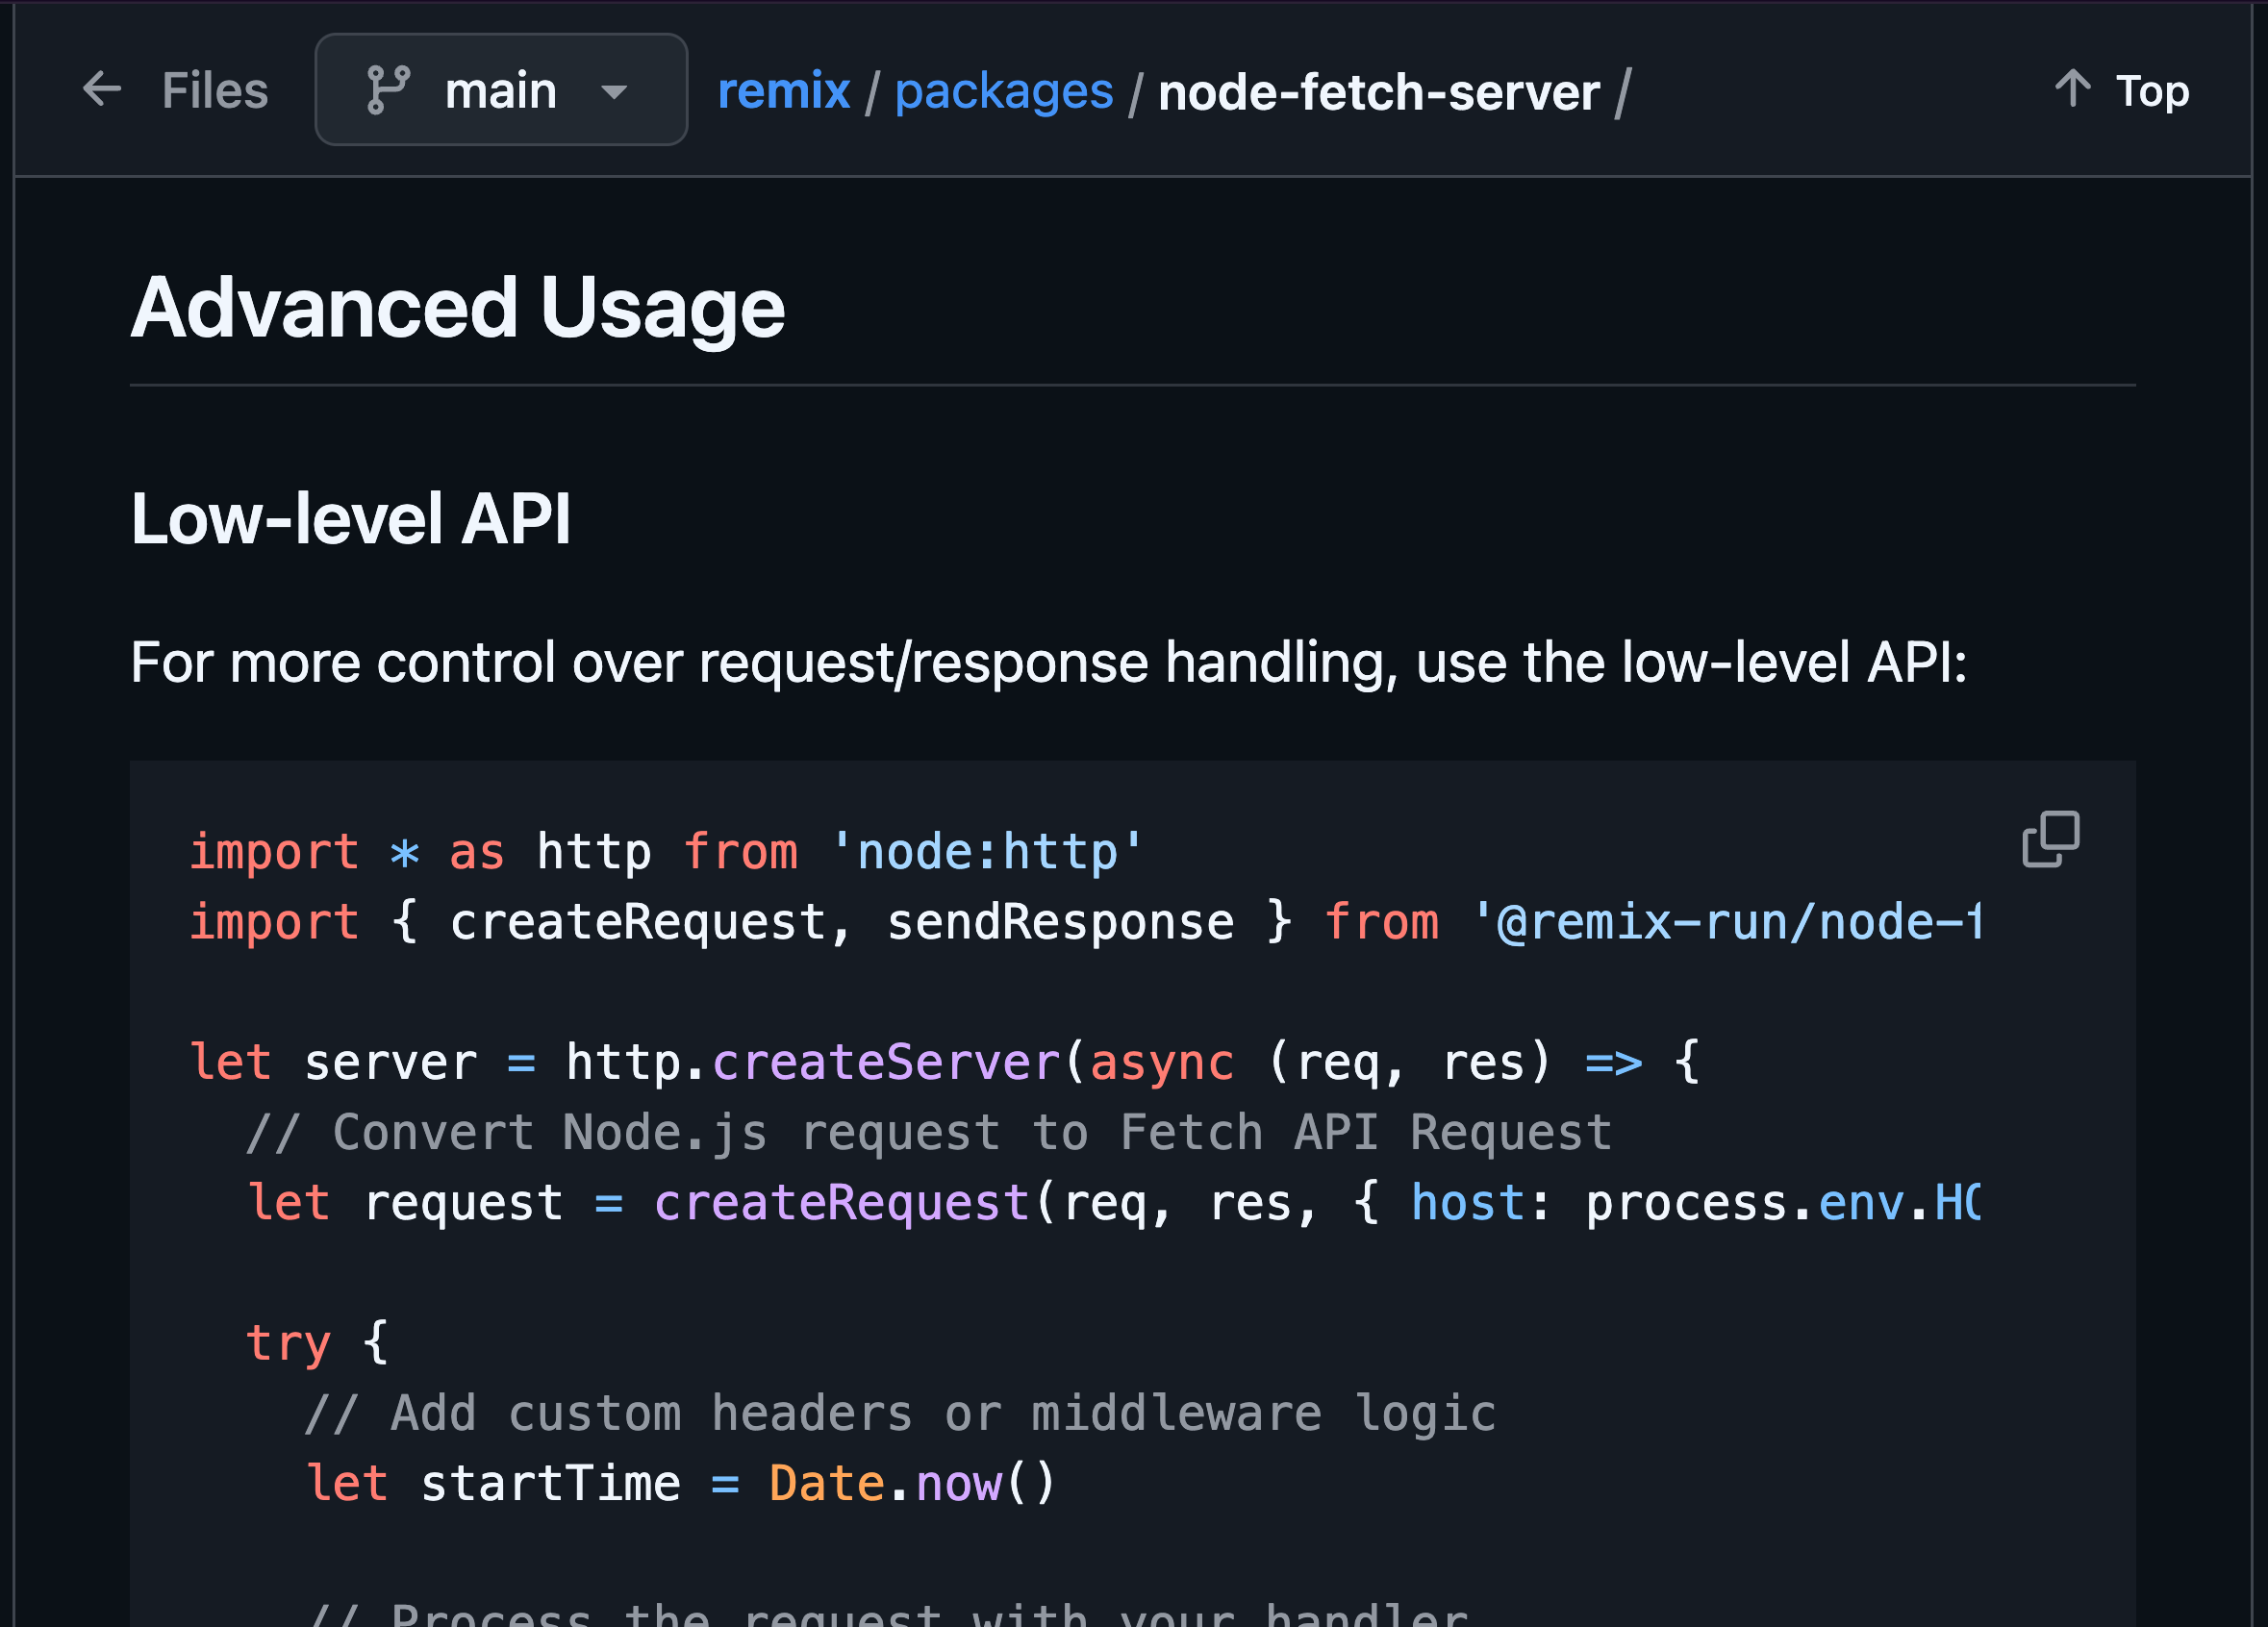Image resolution: width=2268 pixels, height=1627 pixels.
Task: Click the low-level API description paragraph
Action: [x=1048, y=662]
